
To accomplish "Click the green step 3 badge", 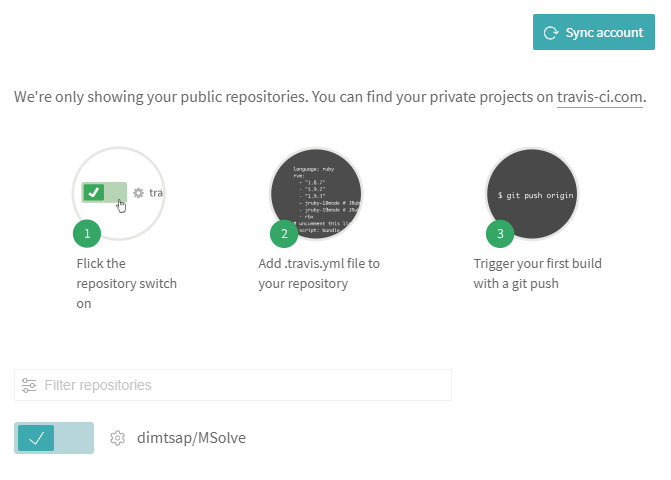I will click(x=500, y=234).
